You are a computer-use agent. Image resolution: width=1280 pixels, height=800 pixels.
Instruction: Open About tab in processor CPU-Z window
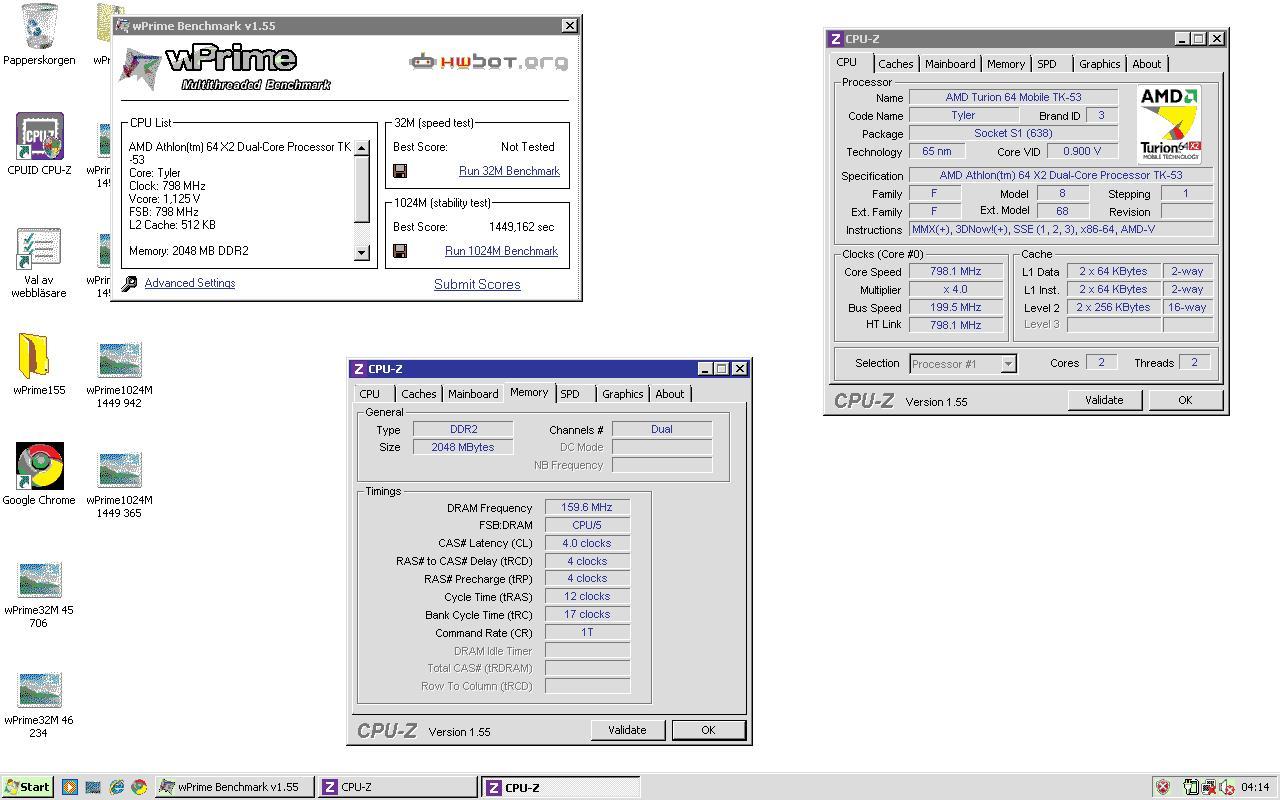(1147, 64)
